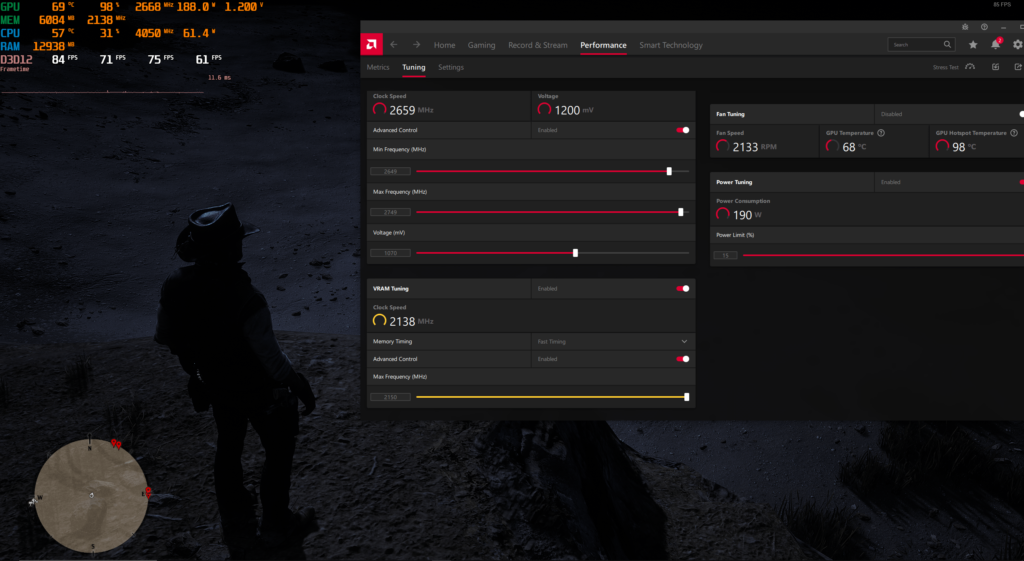The height and width of the screenshot is (561, 1024).
Task: Click overlay frametime 11.6 ms value
Action: tap(219, 78)
